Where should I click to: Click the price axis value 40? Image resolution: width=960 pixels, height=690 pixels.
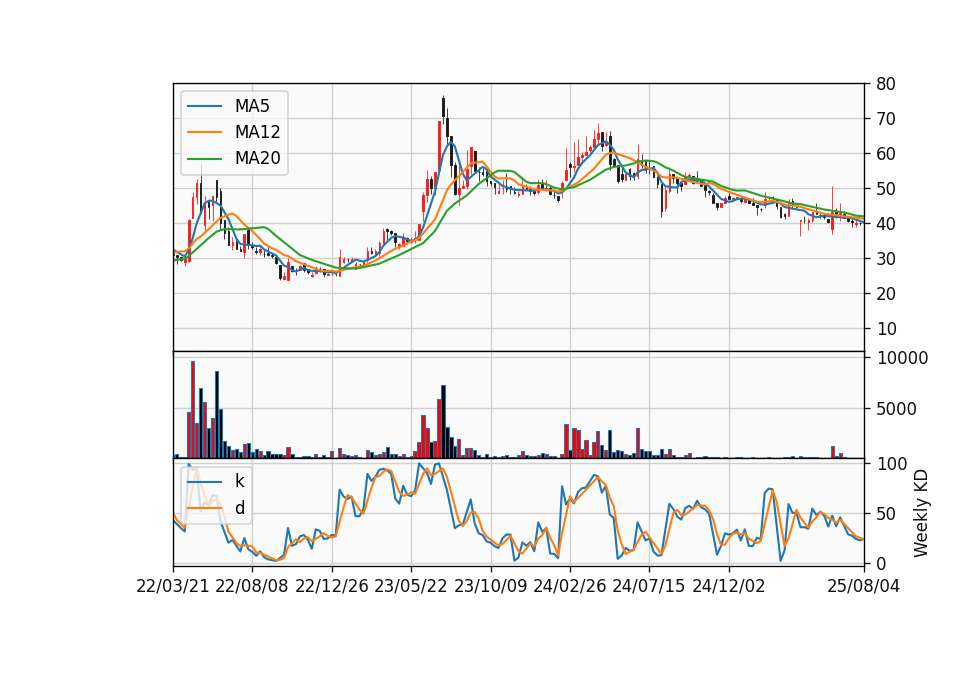pyautogui.click(x=886, y=224)
